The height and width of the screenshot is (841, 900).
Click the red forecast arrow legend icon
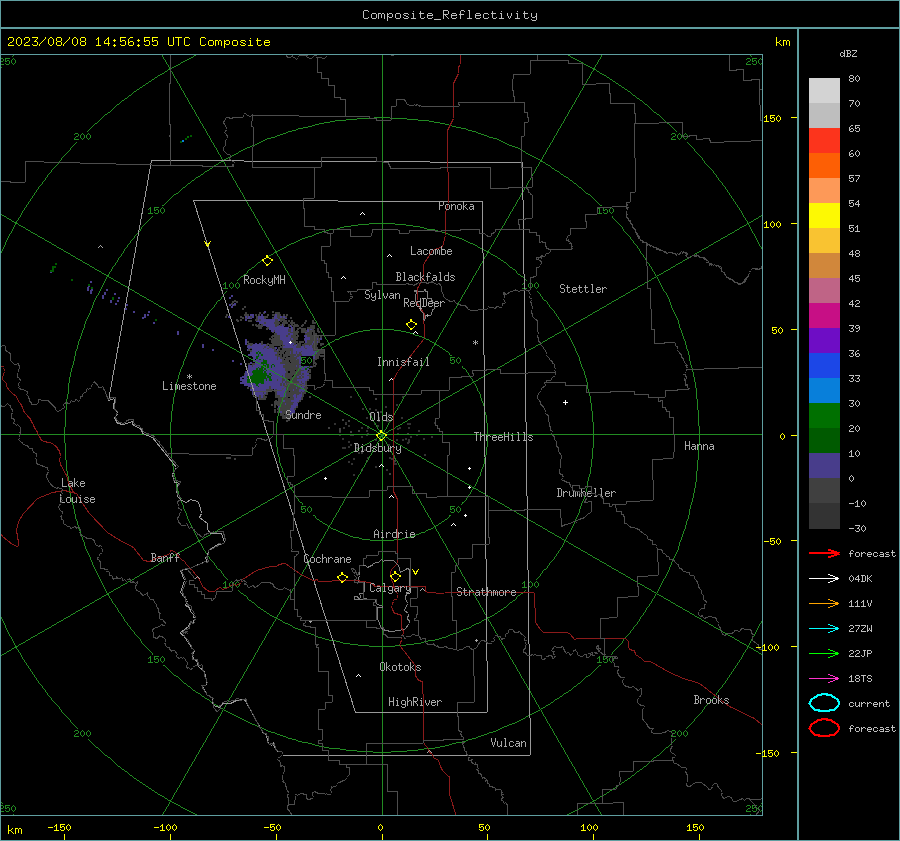click(824, 553)
